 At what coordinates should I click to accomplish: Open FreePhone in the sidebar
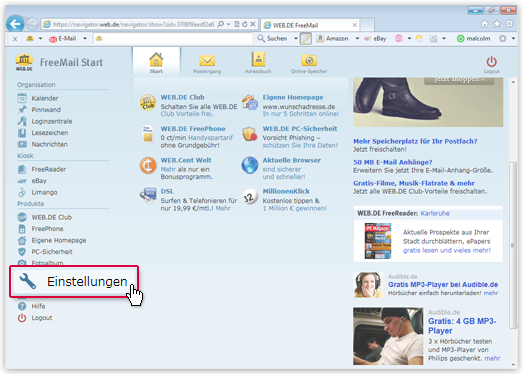[x=47, y=229]
